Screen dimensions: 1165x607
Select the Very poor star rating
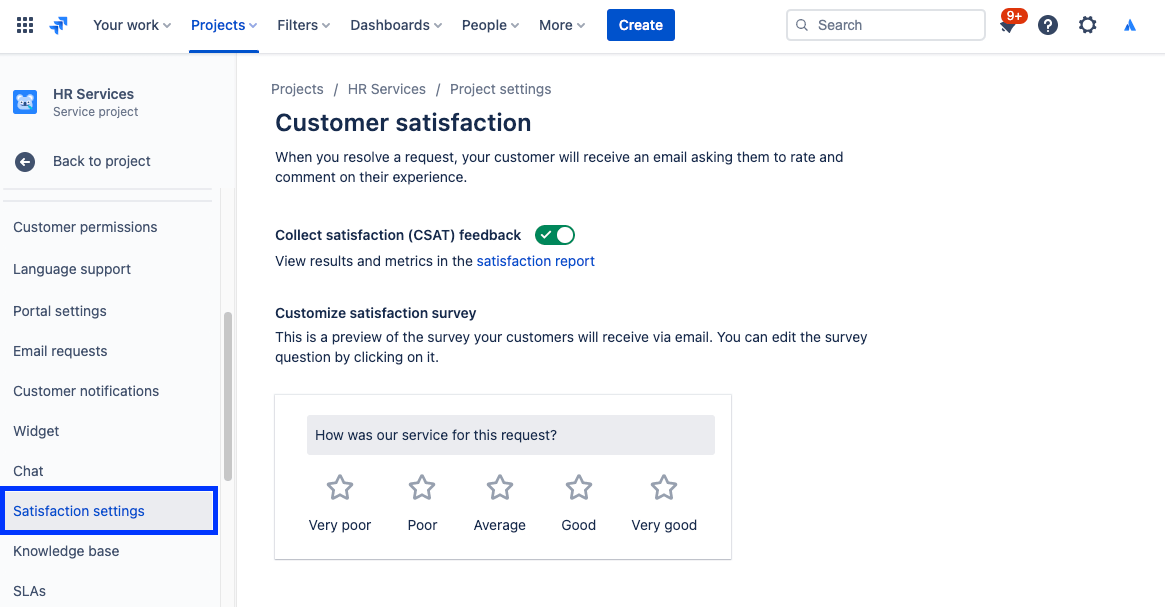coord(339,487)
